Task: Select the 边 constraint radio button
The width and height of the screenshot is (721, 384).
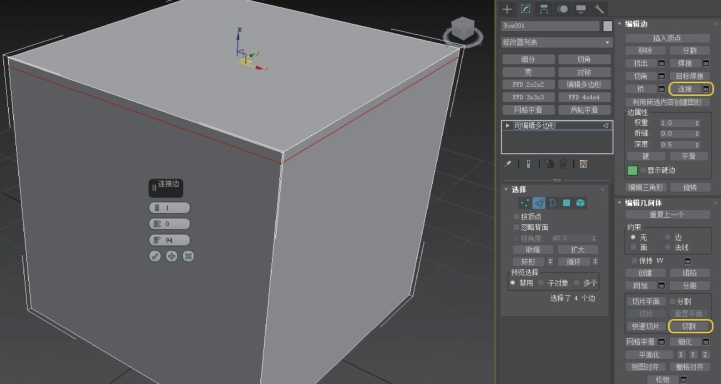Action: coord(668,237)
